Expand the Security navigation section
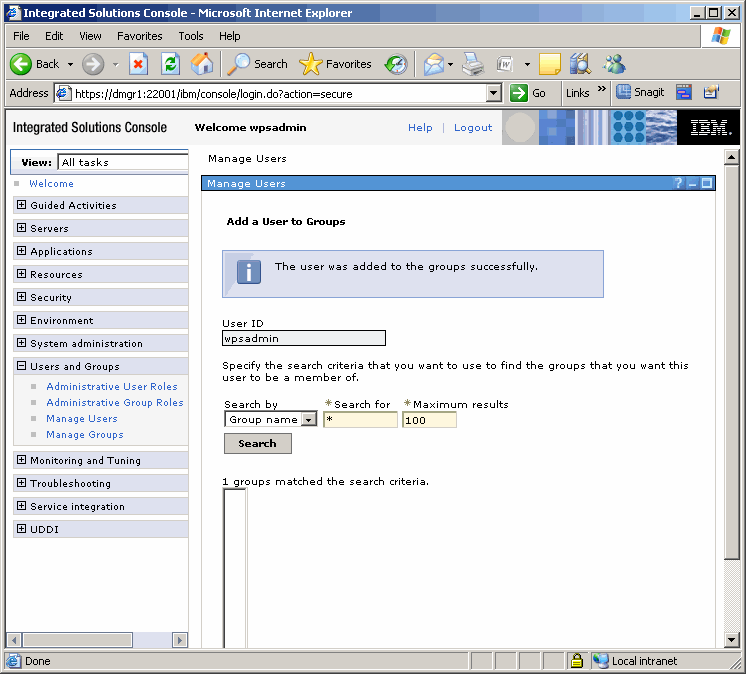Image resolution: width=746 pixels, height=674 pixels. pos(22,297)
